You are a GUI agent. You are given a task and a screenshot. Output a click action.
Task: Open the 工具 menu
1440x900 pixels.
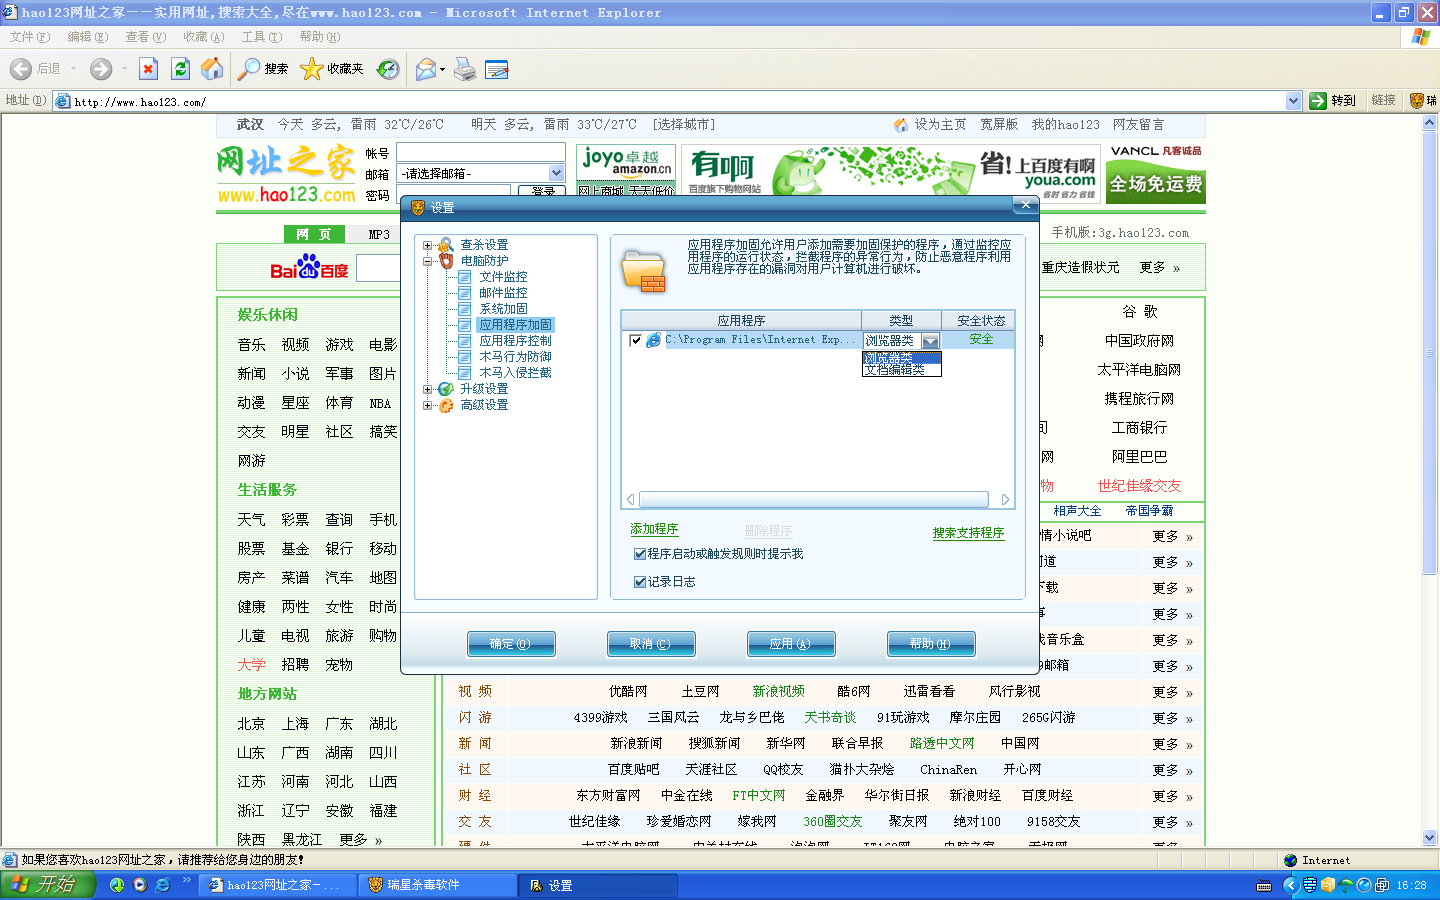click(x=262, y=37)
